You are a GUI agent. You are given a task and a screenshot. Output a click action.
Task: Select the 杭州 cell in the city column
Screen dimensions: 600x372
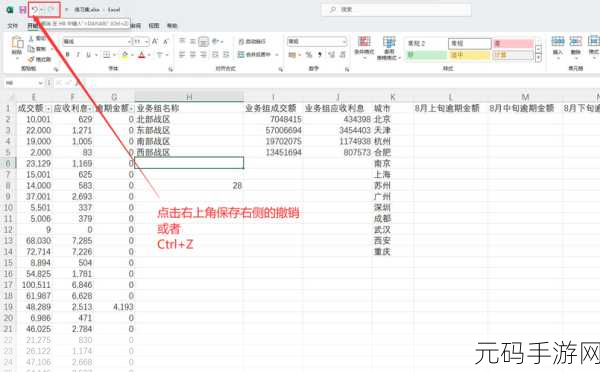393,141
